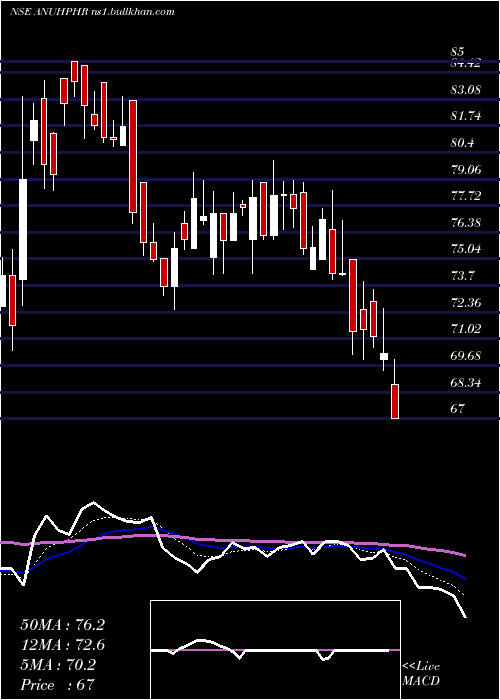Click the 69.68 price axis label
This screenshot has width=500, height=700.
click(x=466, y=356)
